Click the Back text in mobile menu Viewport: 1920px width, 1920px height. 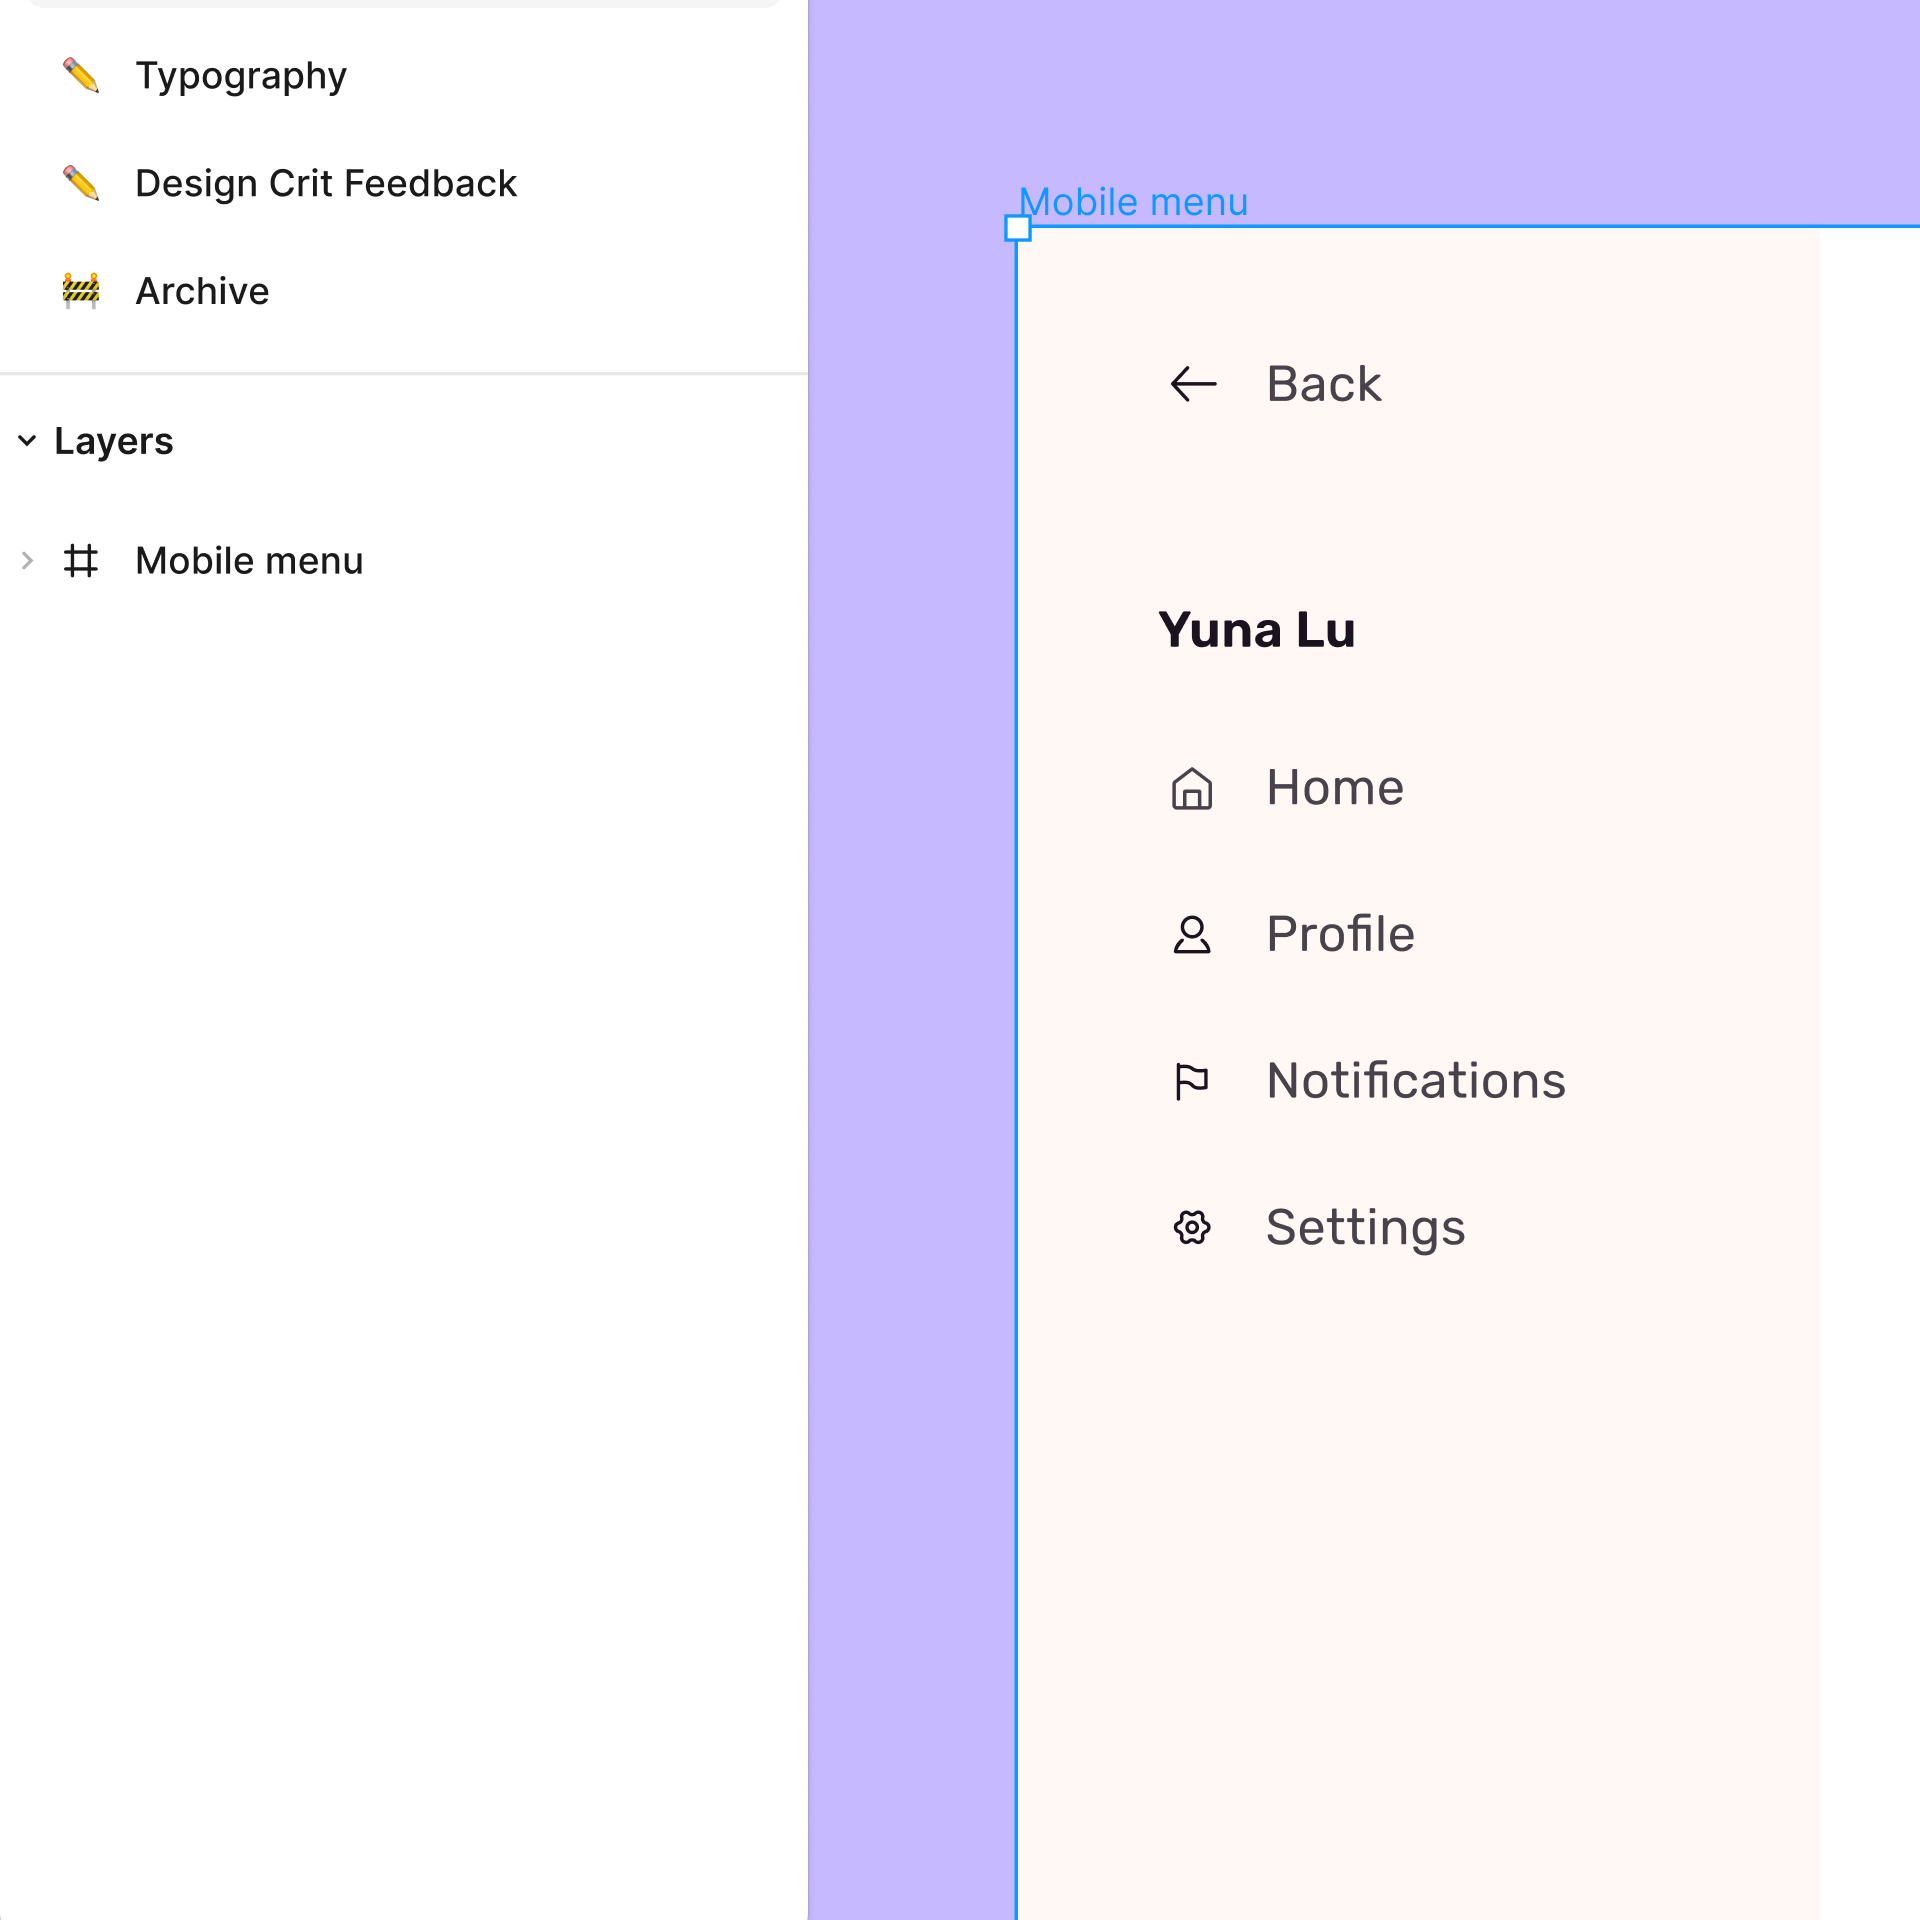pyautogui.click(x=1323, y=384)
